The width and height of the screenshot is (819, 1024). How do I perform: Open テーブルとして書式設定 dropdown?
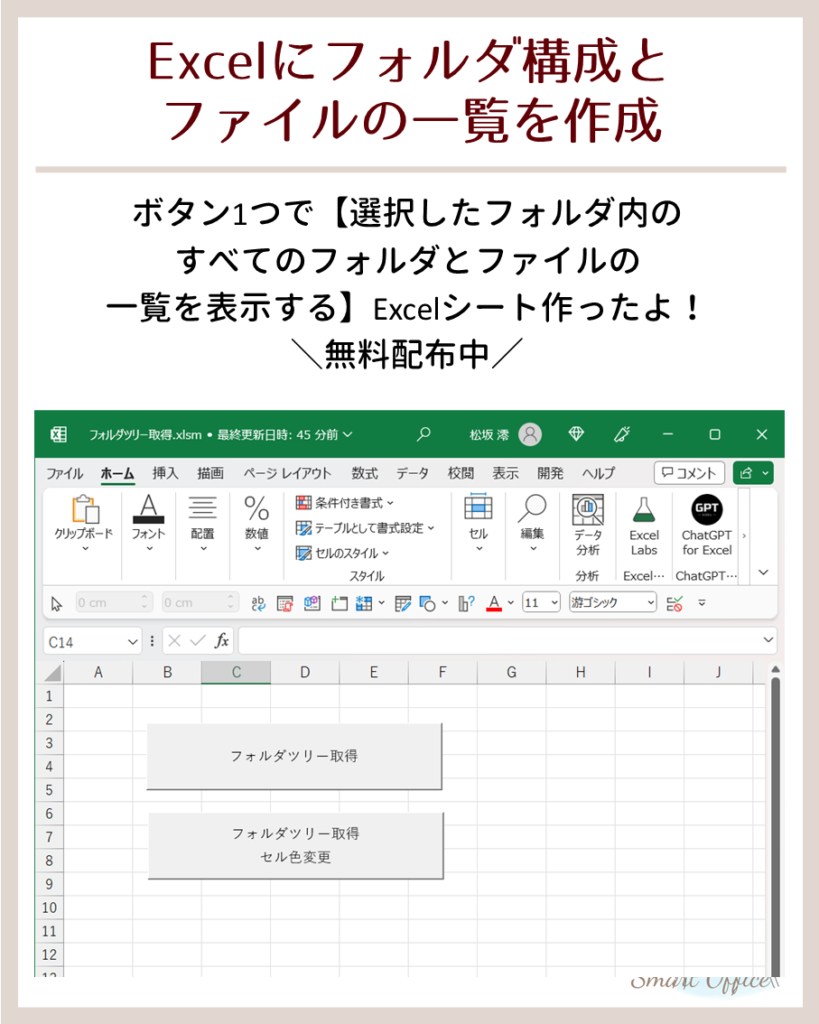tap(364, 528)
